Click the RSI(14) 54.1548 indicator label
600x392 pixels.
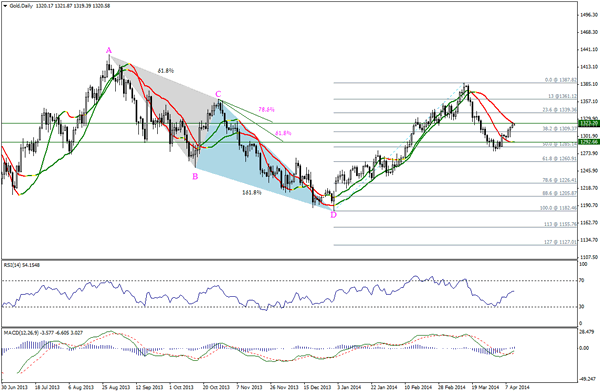pos(21,265)
